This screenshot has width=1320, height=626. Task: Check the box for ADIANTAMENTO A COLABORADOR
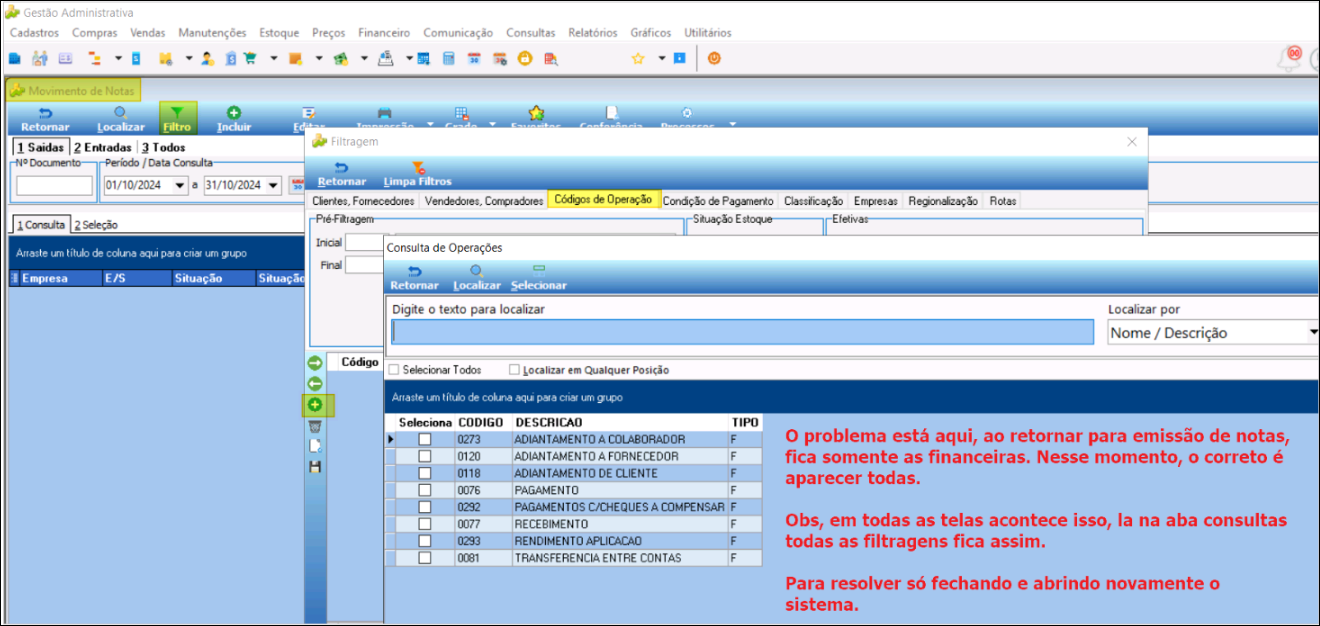click(x=425, y=440)
